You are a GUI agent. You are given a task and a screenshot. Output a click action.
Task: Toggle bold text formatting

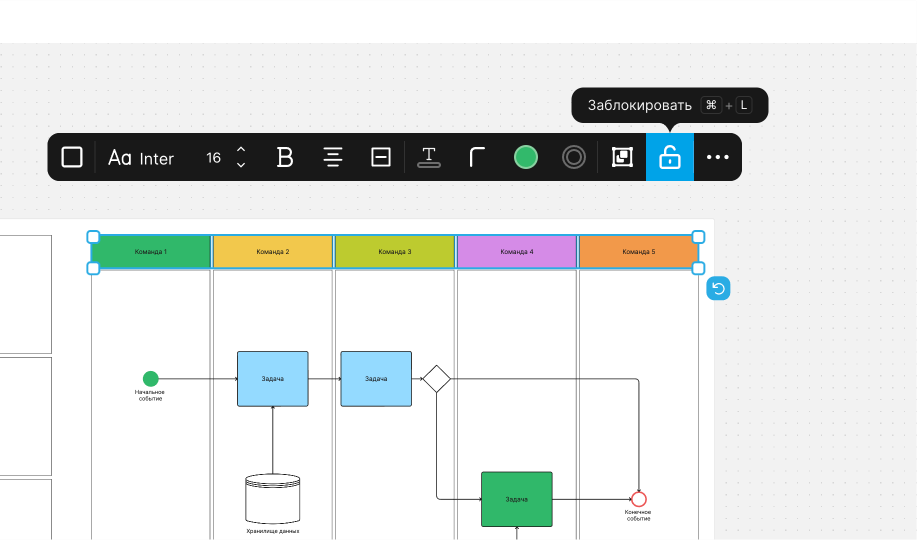[x=285, y=157]
